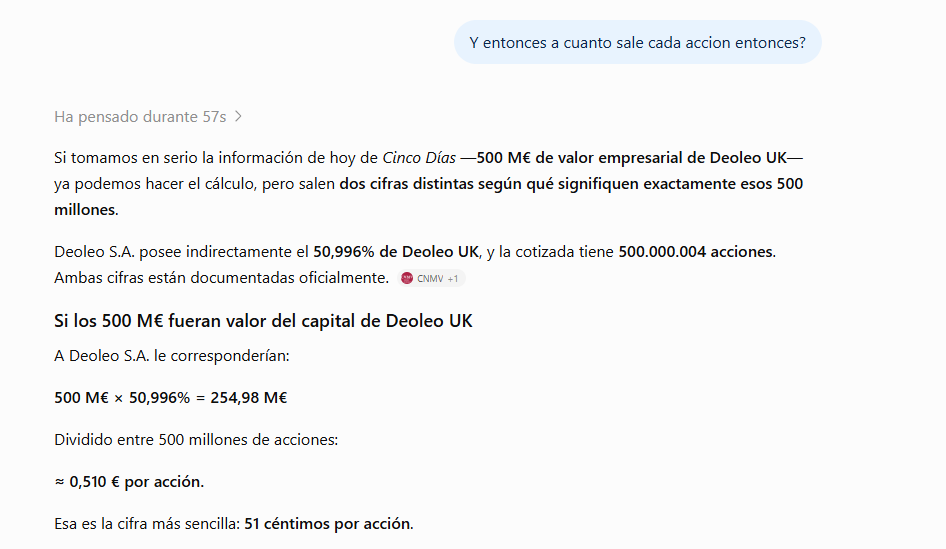Click the italic "Cinco Días" text
The image size is (946, 549).
419,157
